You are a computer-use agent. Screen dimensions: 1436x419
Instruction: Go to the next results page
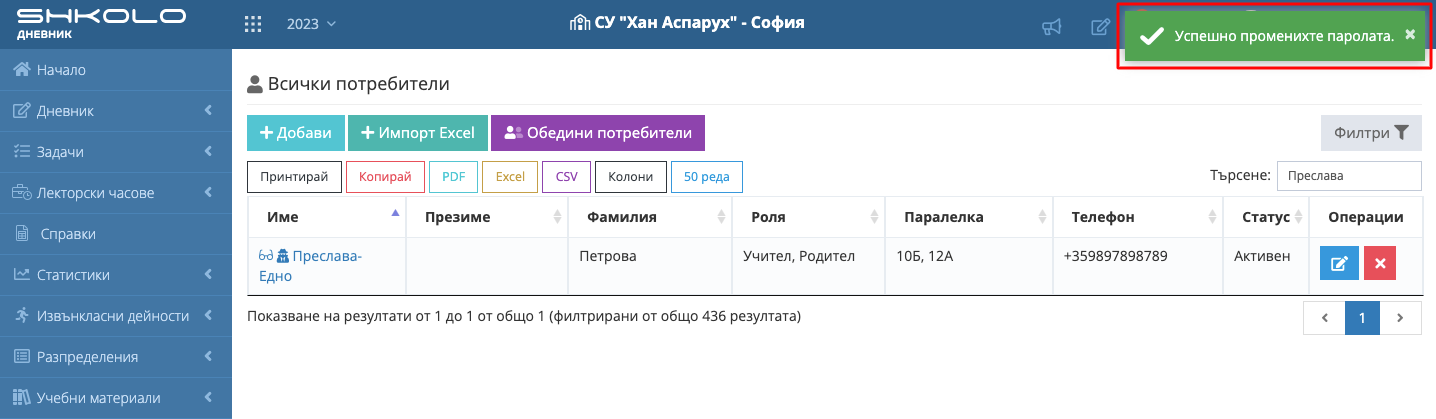[1400, 318]
